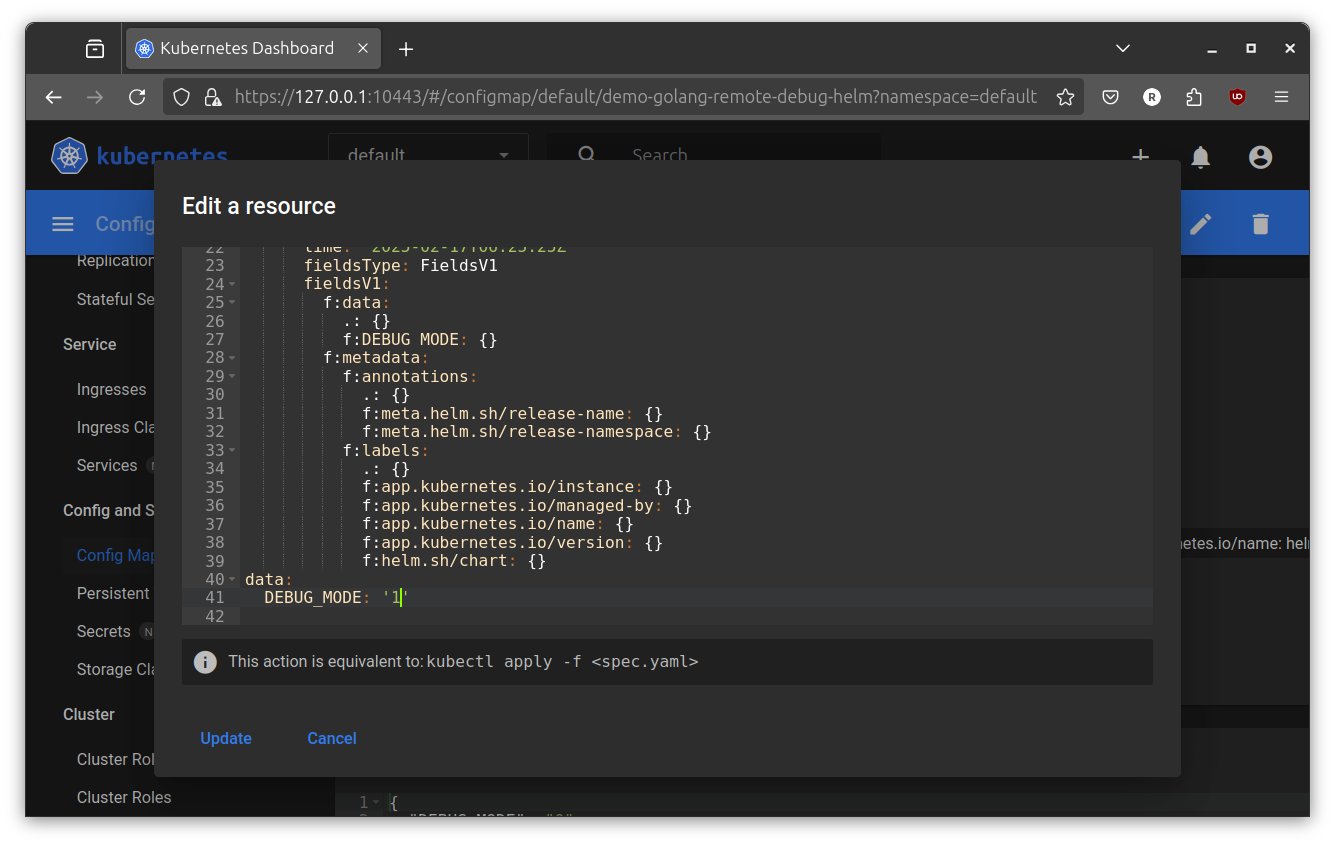Open uBlock Origin extension icon
Image resolution: width=1335 pixels, height=845 pixels.
1237,97
